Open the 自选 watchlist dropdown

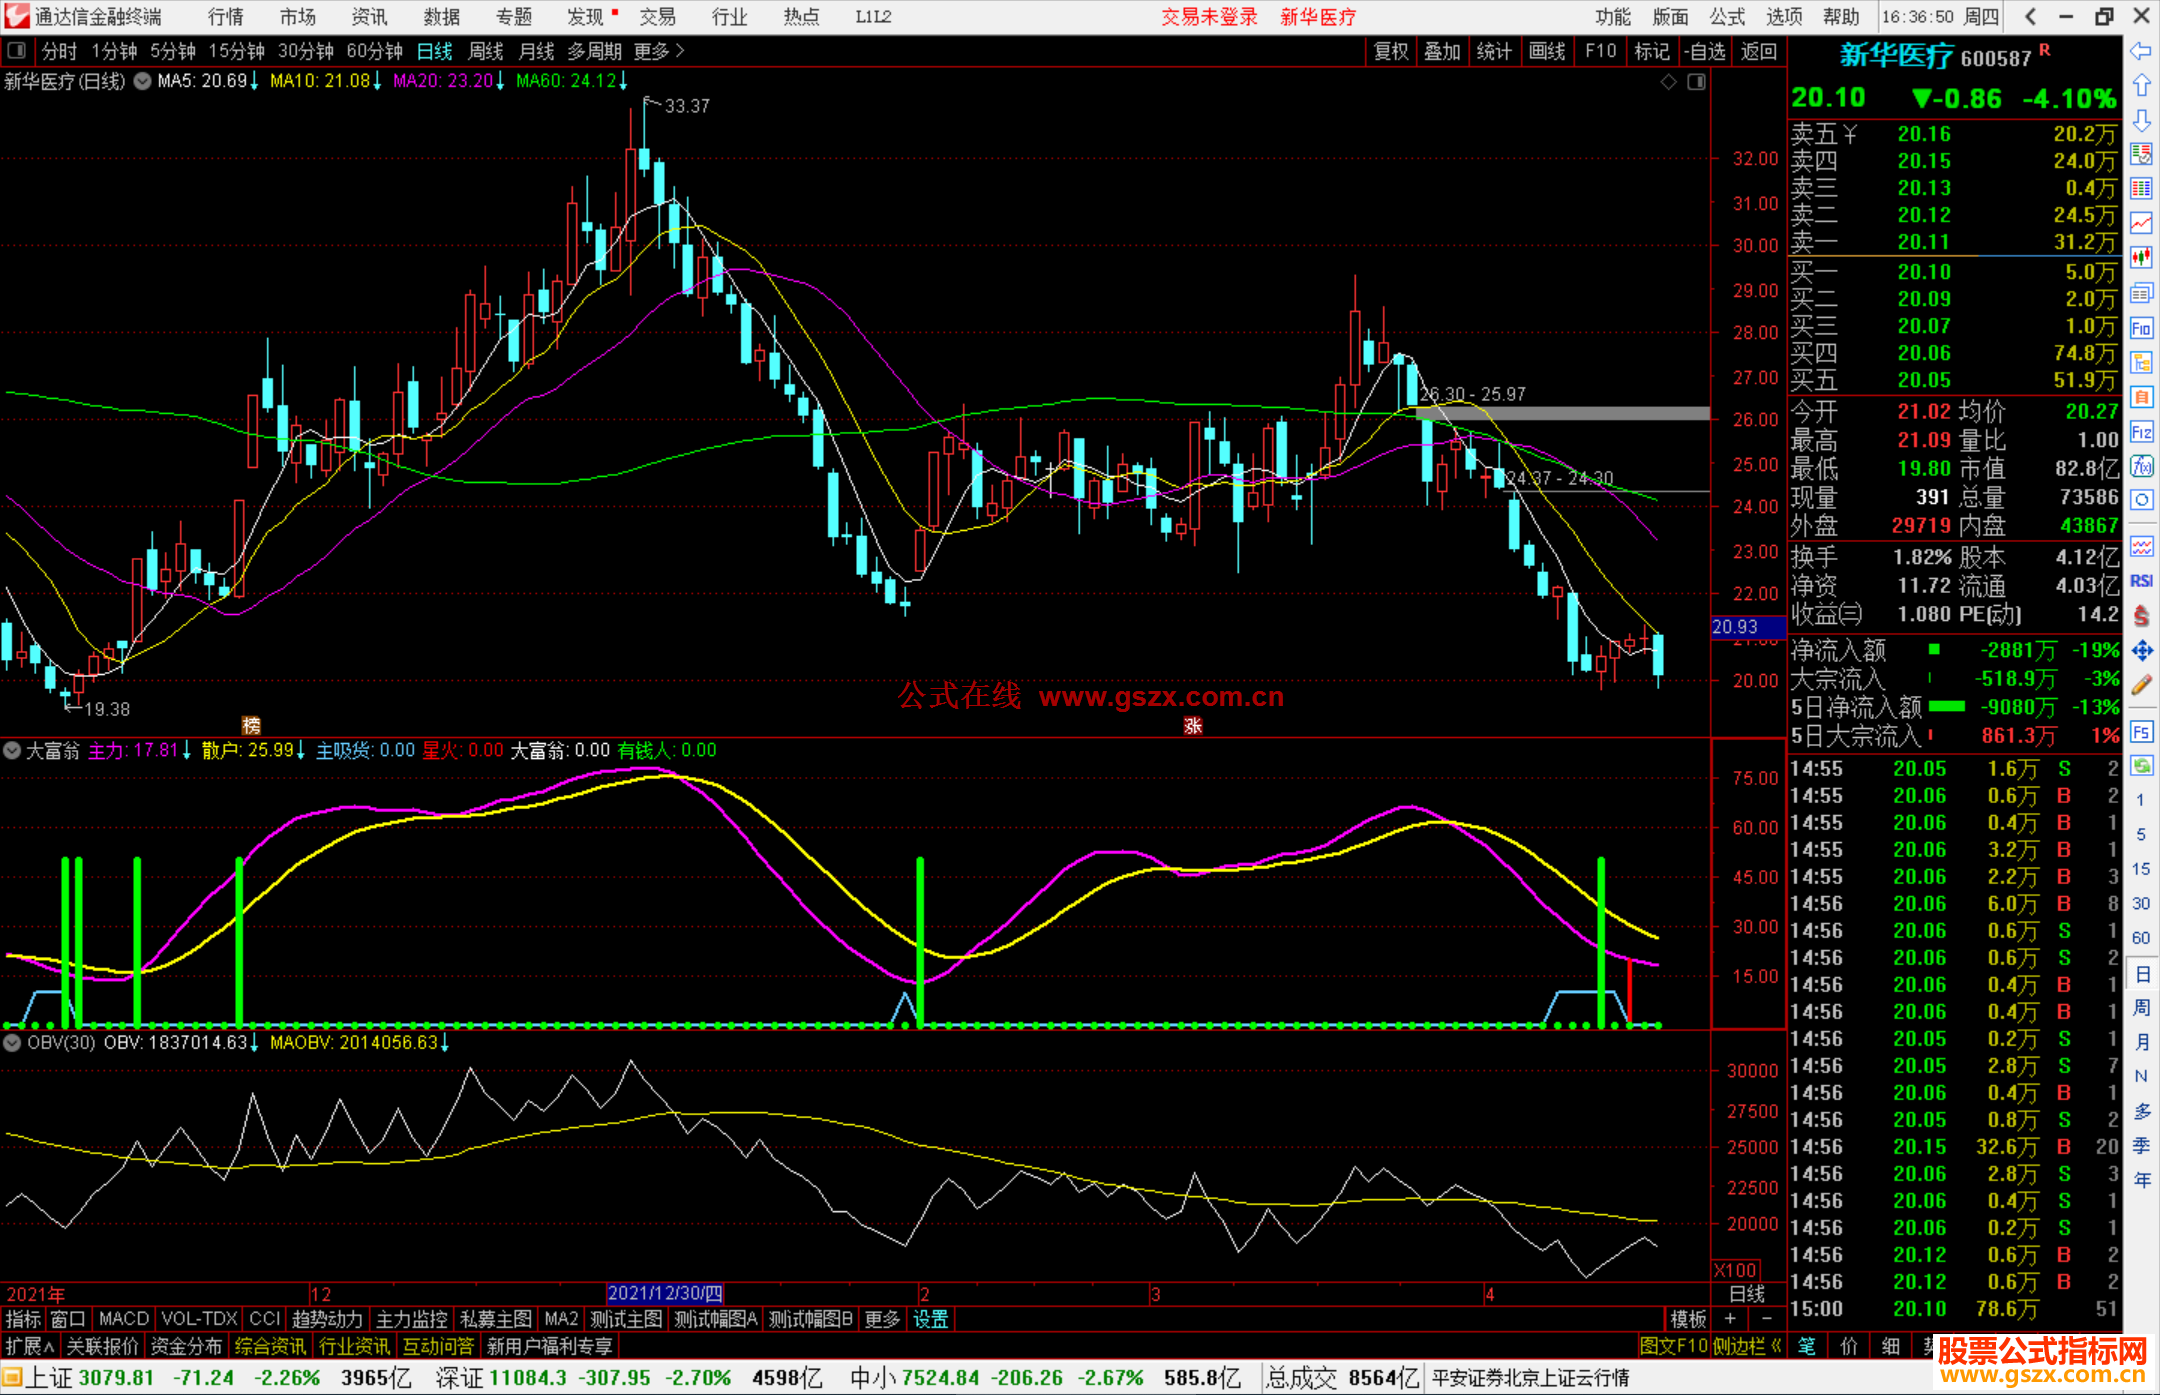pyautogui.click(x=1705, y=51)
